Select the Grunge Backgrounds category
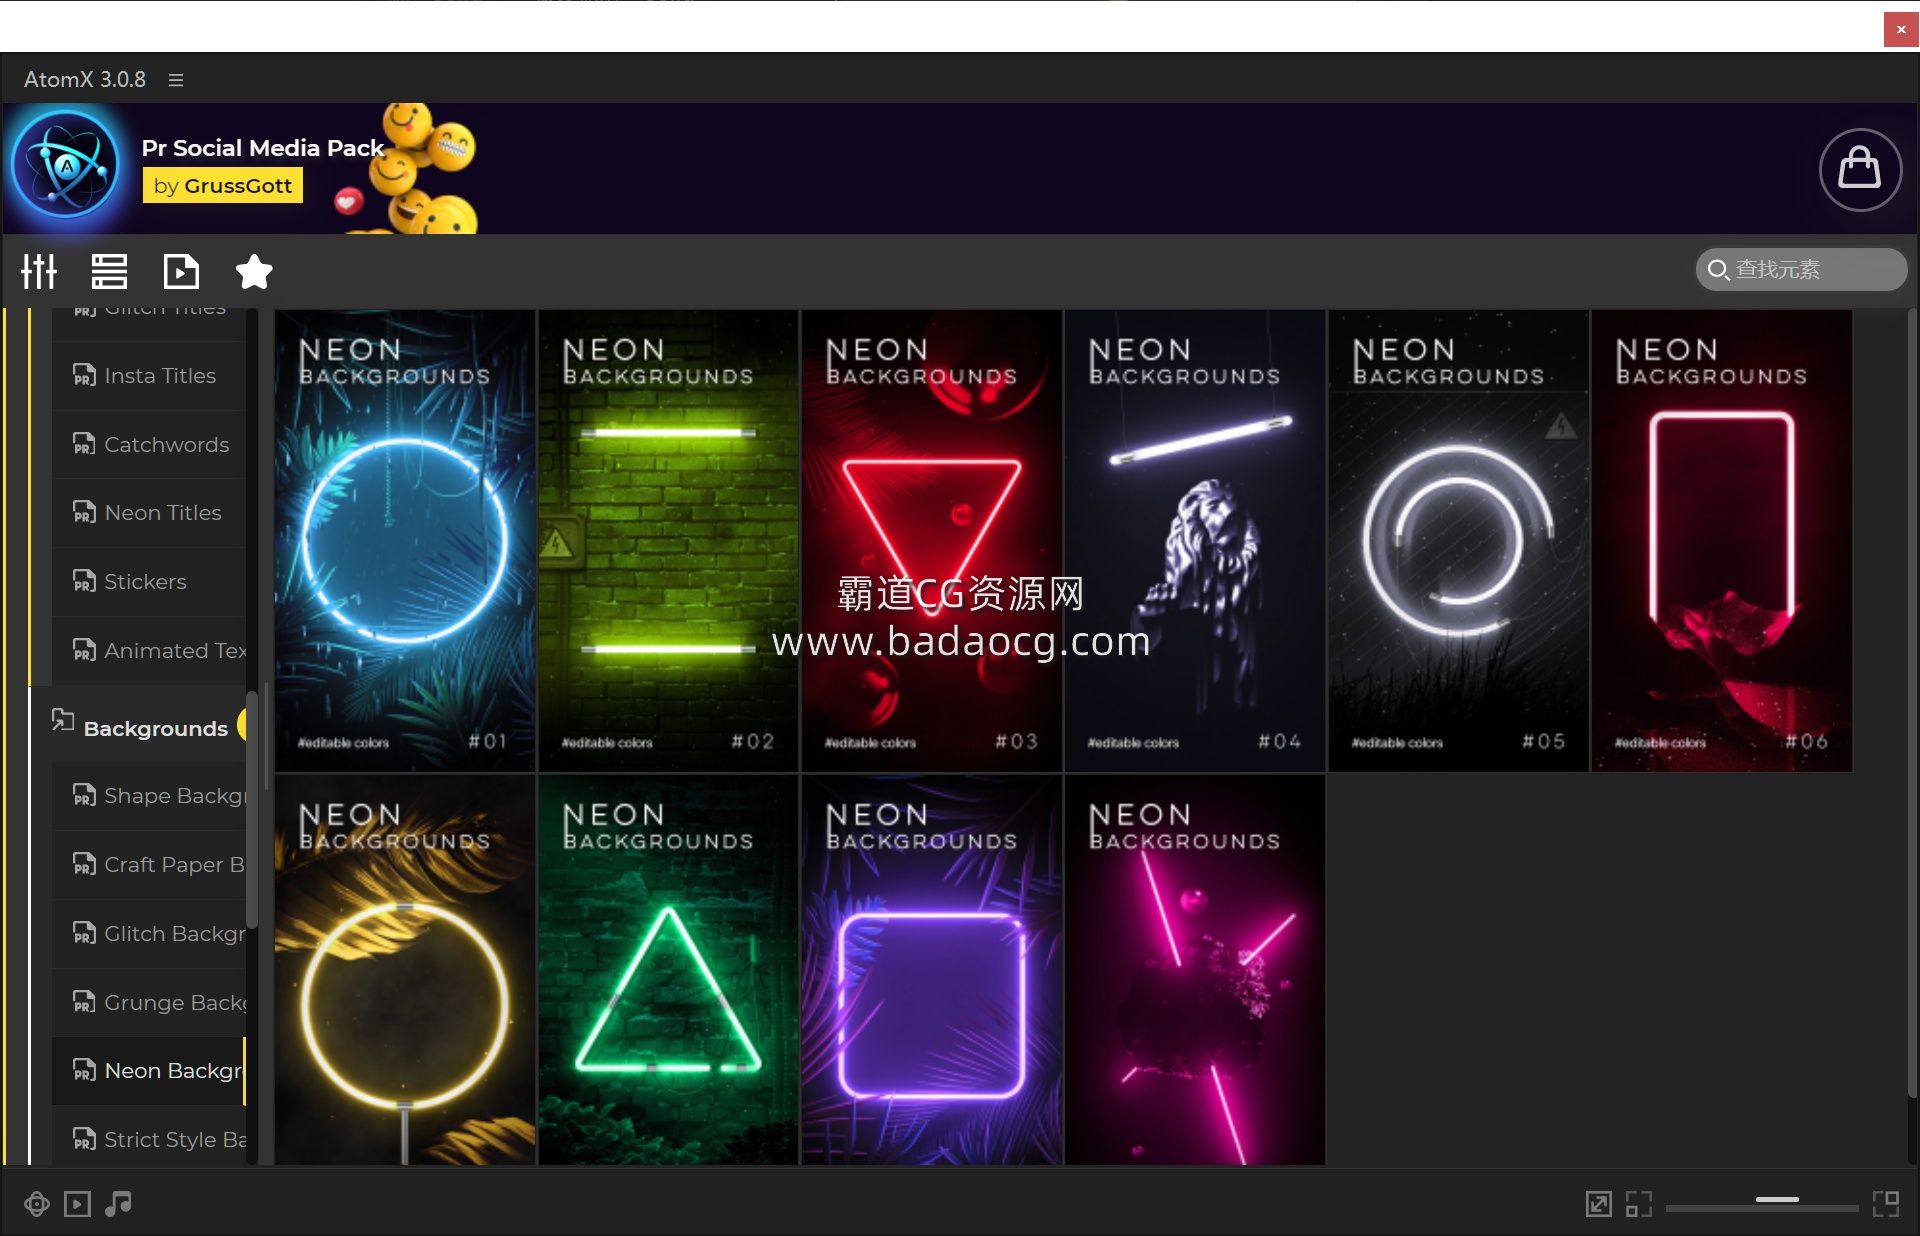The height and width of the screenshot is (1236, 1920). (x=149, y=1003)
